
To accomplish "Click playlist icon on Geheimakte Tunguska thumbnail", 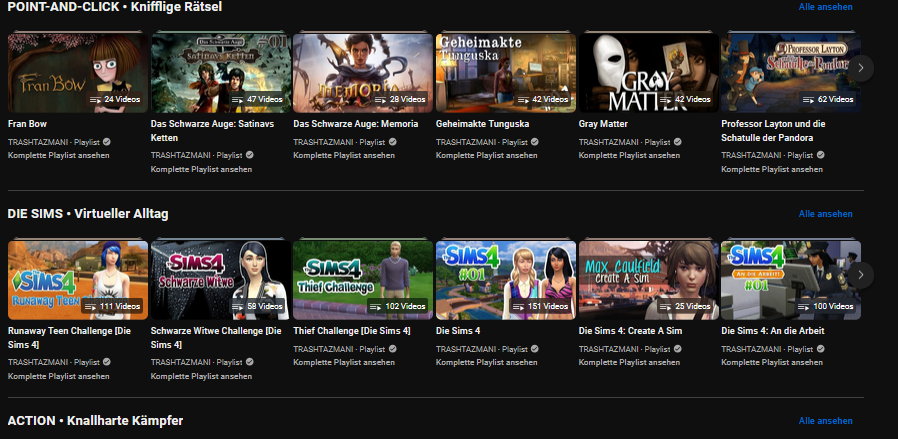I will [523, 100].
